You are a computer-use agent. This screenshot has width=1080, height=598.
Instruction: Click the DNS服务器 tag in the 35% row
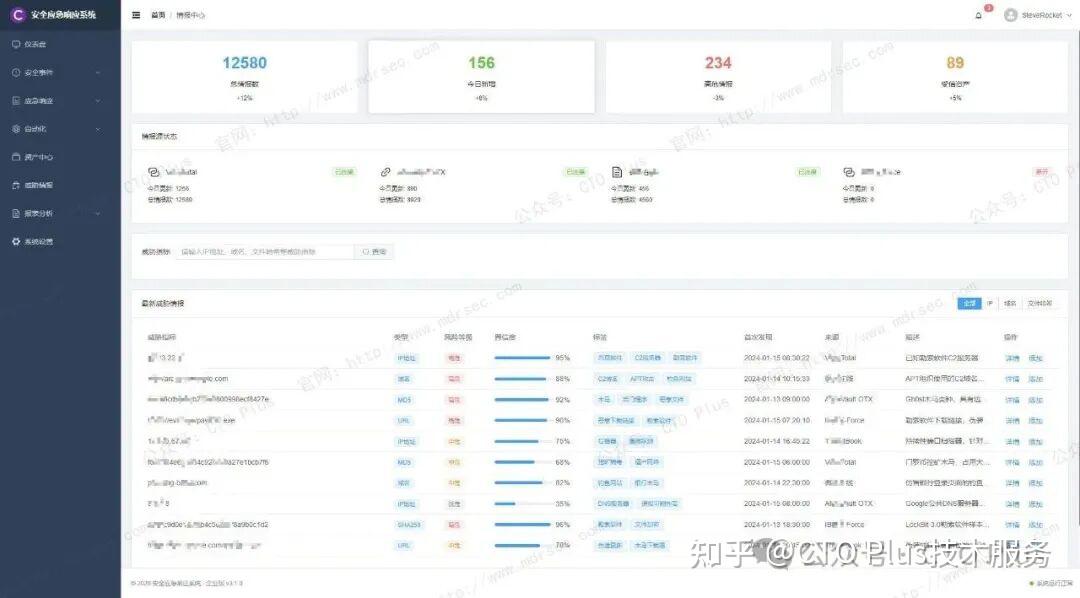point(613,504)
